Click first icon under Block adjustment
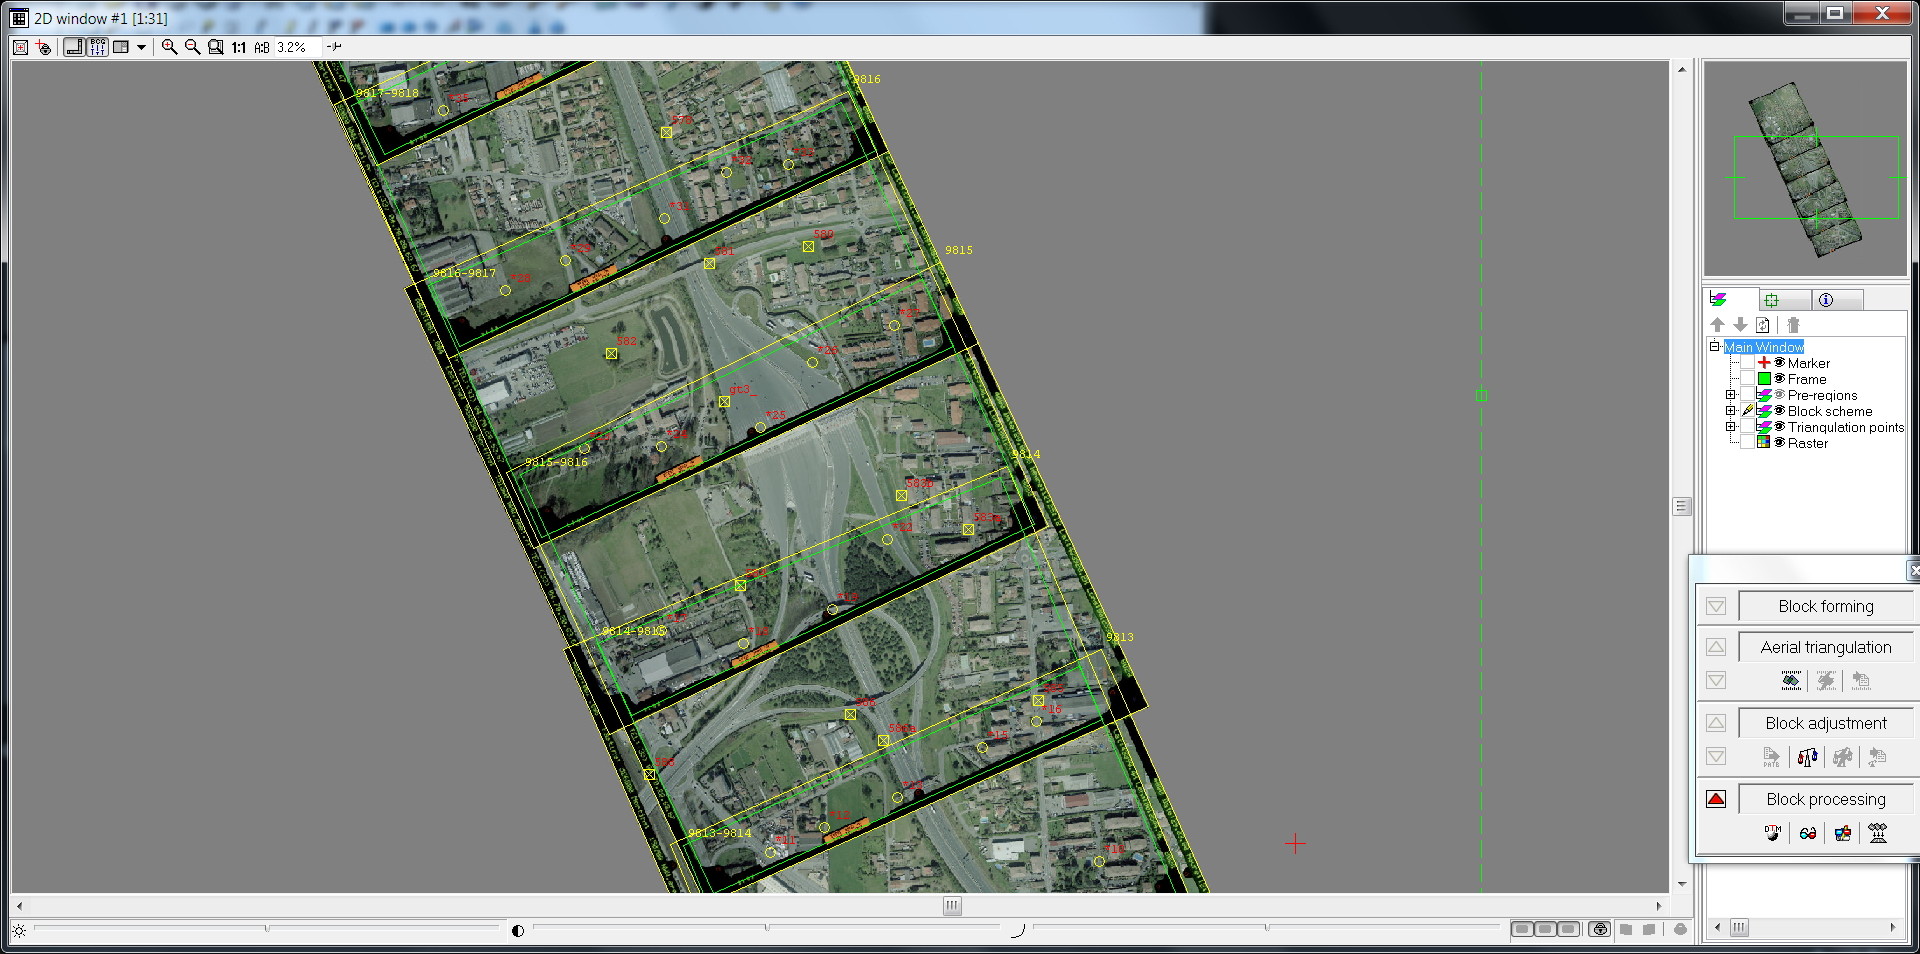This screenshot has width=1920, height=954. click(1772, 757)
